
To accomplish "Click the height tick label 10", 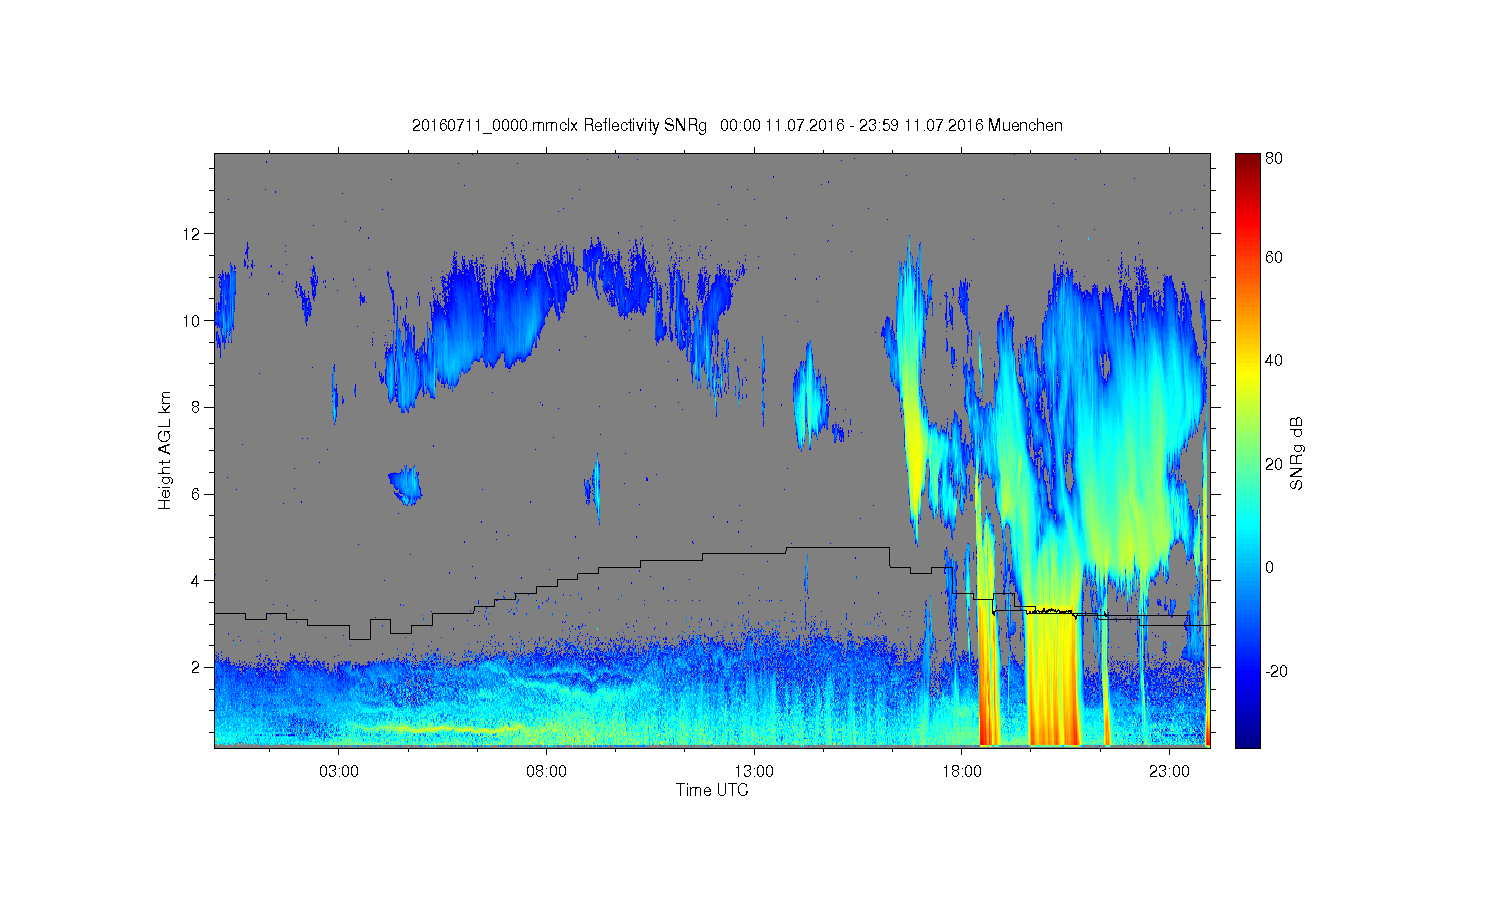I will point(192,321).
